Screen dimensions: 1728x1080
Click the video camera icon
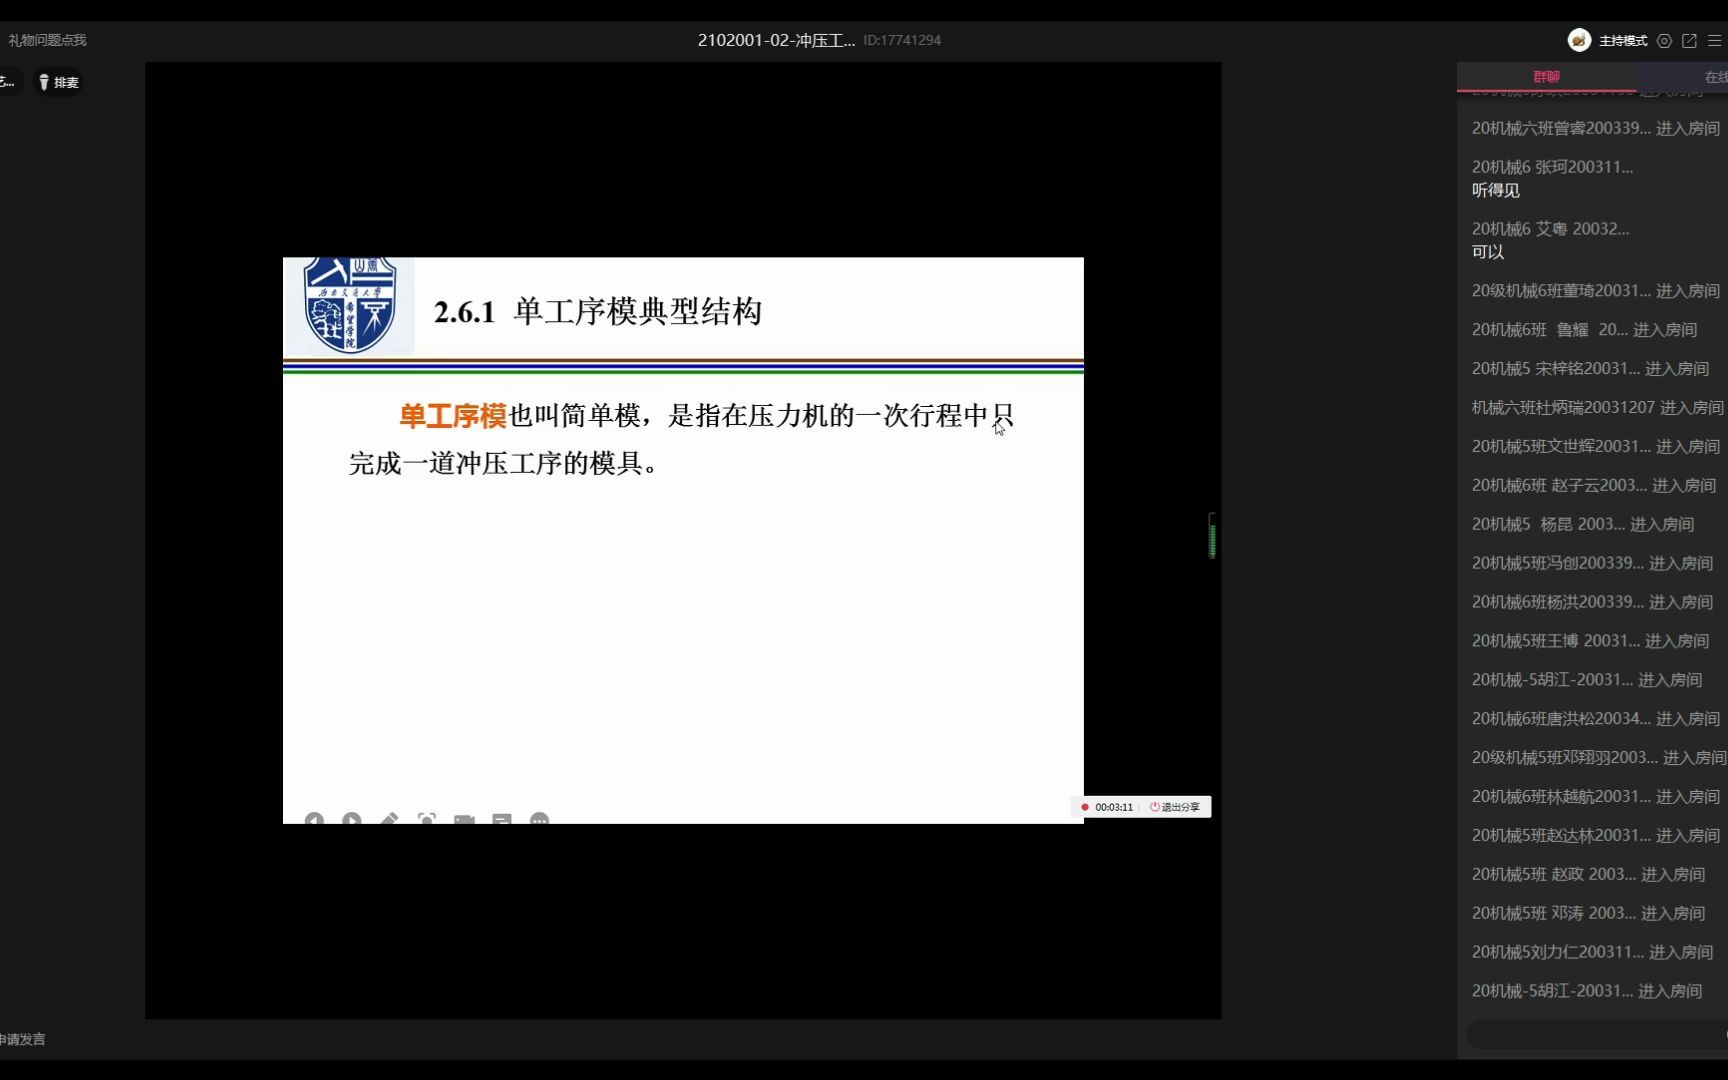[464, 820]
